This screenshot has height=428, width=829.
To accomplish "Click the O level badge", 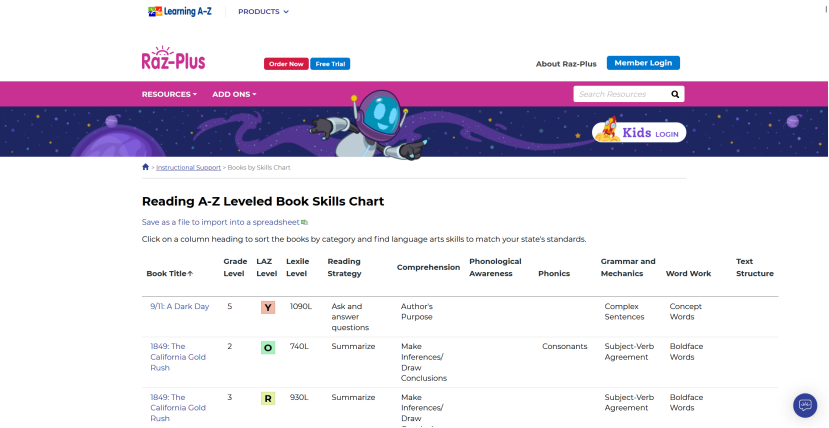I will (x=268, y=348).
